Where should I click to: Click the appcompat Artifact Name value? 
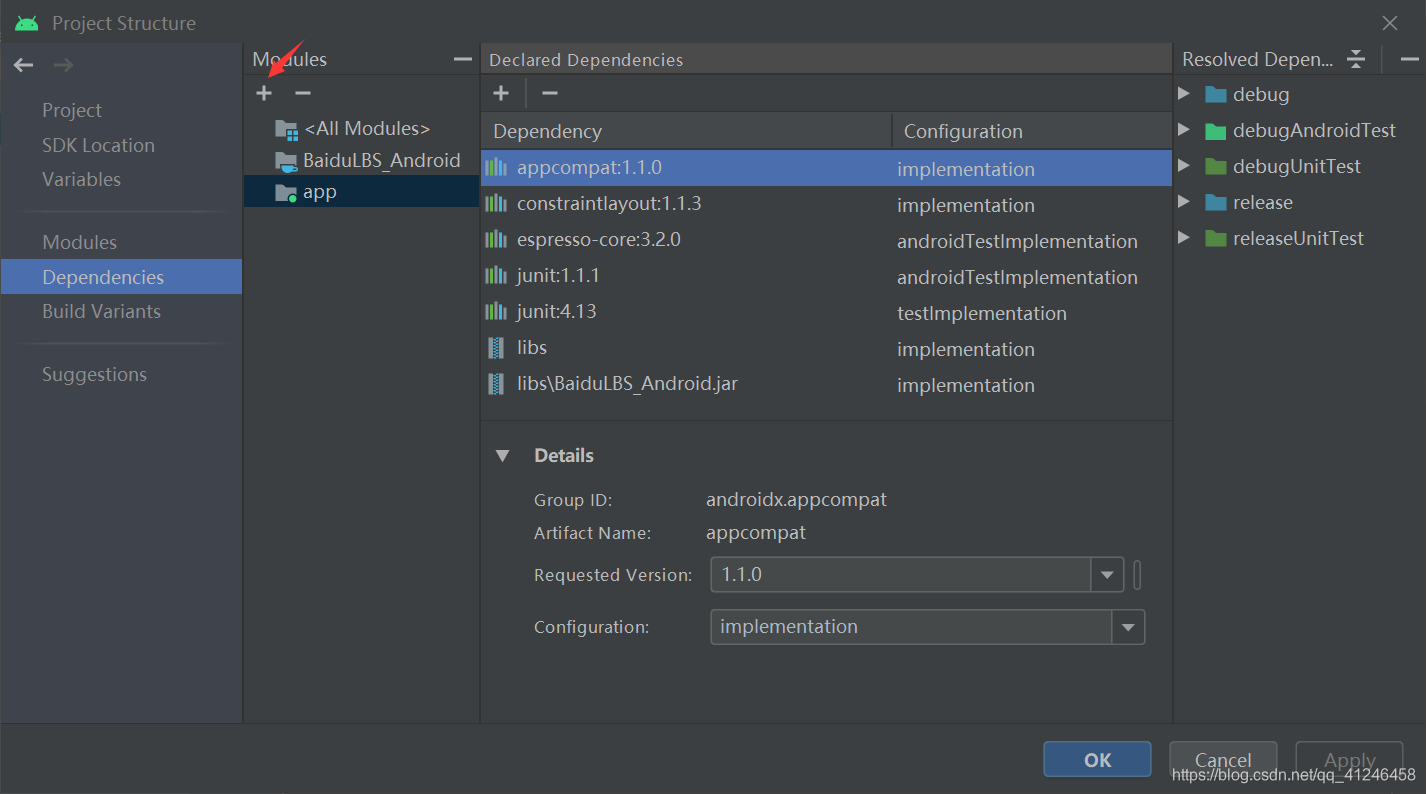point(755,533)
